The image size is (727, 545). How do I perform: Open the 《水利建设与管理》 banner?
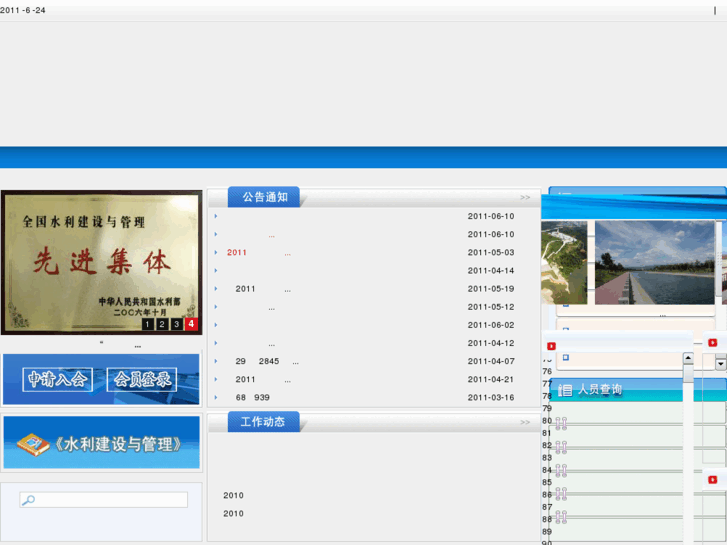(102, 442)
